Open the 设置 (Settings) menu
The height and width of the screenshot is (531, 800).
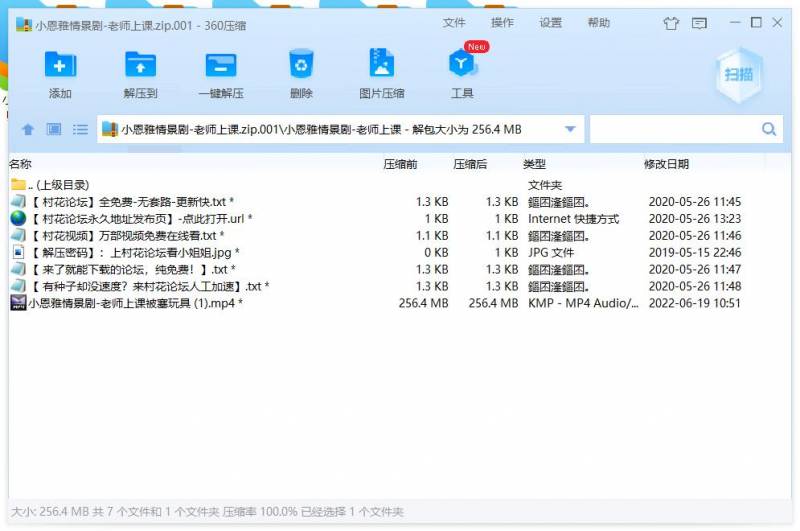pyautogui.click(x=550, y=23)
